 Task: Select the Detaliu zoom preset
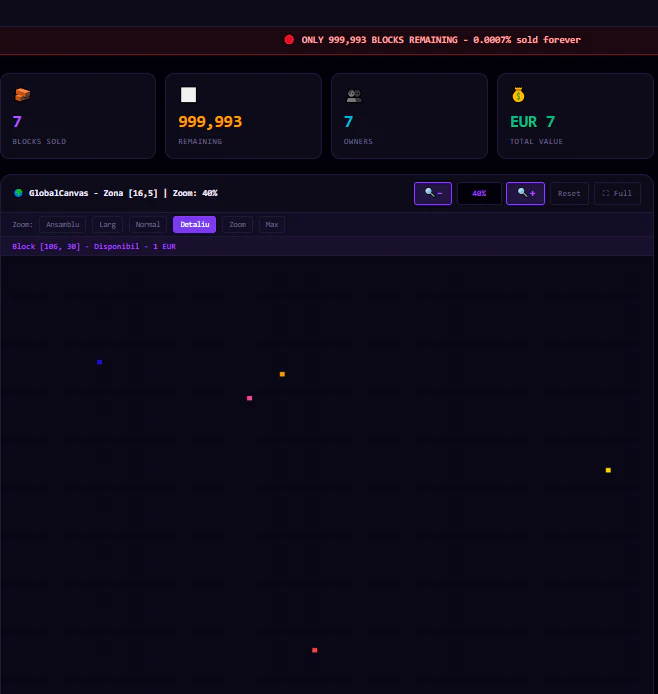click(x=194, y=224)
